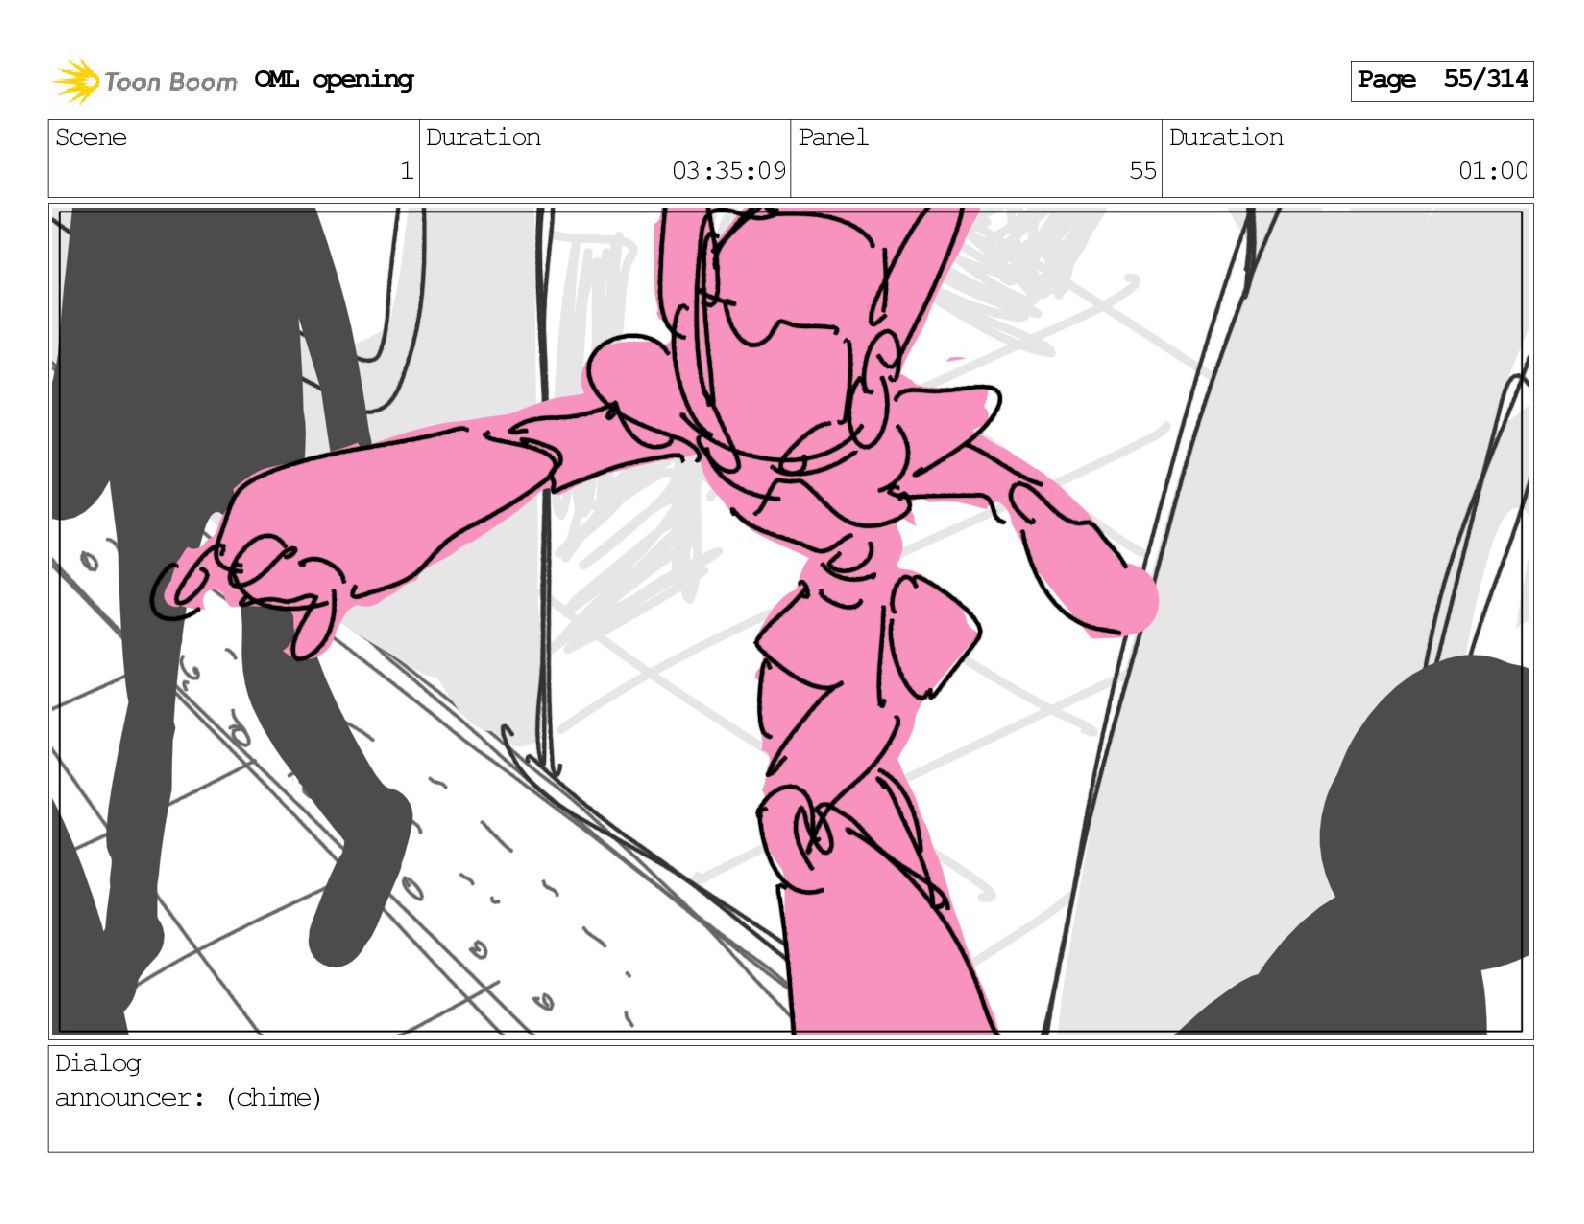Select the 'announcer: (chime)' dialog text
Image resolution: width=1584 pixels, height=1224 pixels.
188,1098
